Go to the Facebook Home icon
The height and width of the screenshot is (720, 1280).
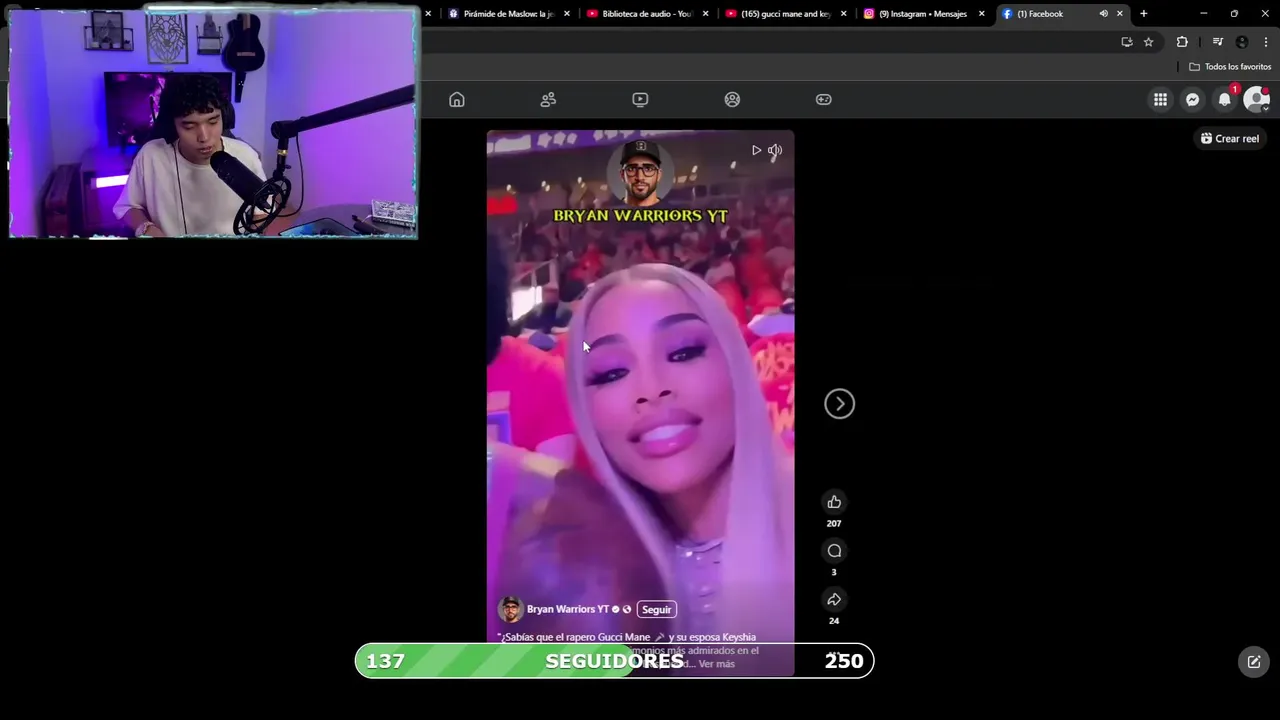[x=457, y=99]
